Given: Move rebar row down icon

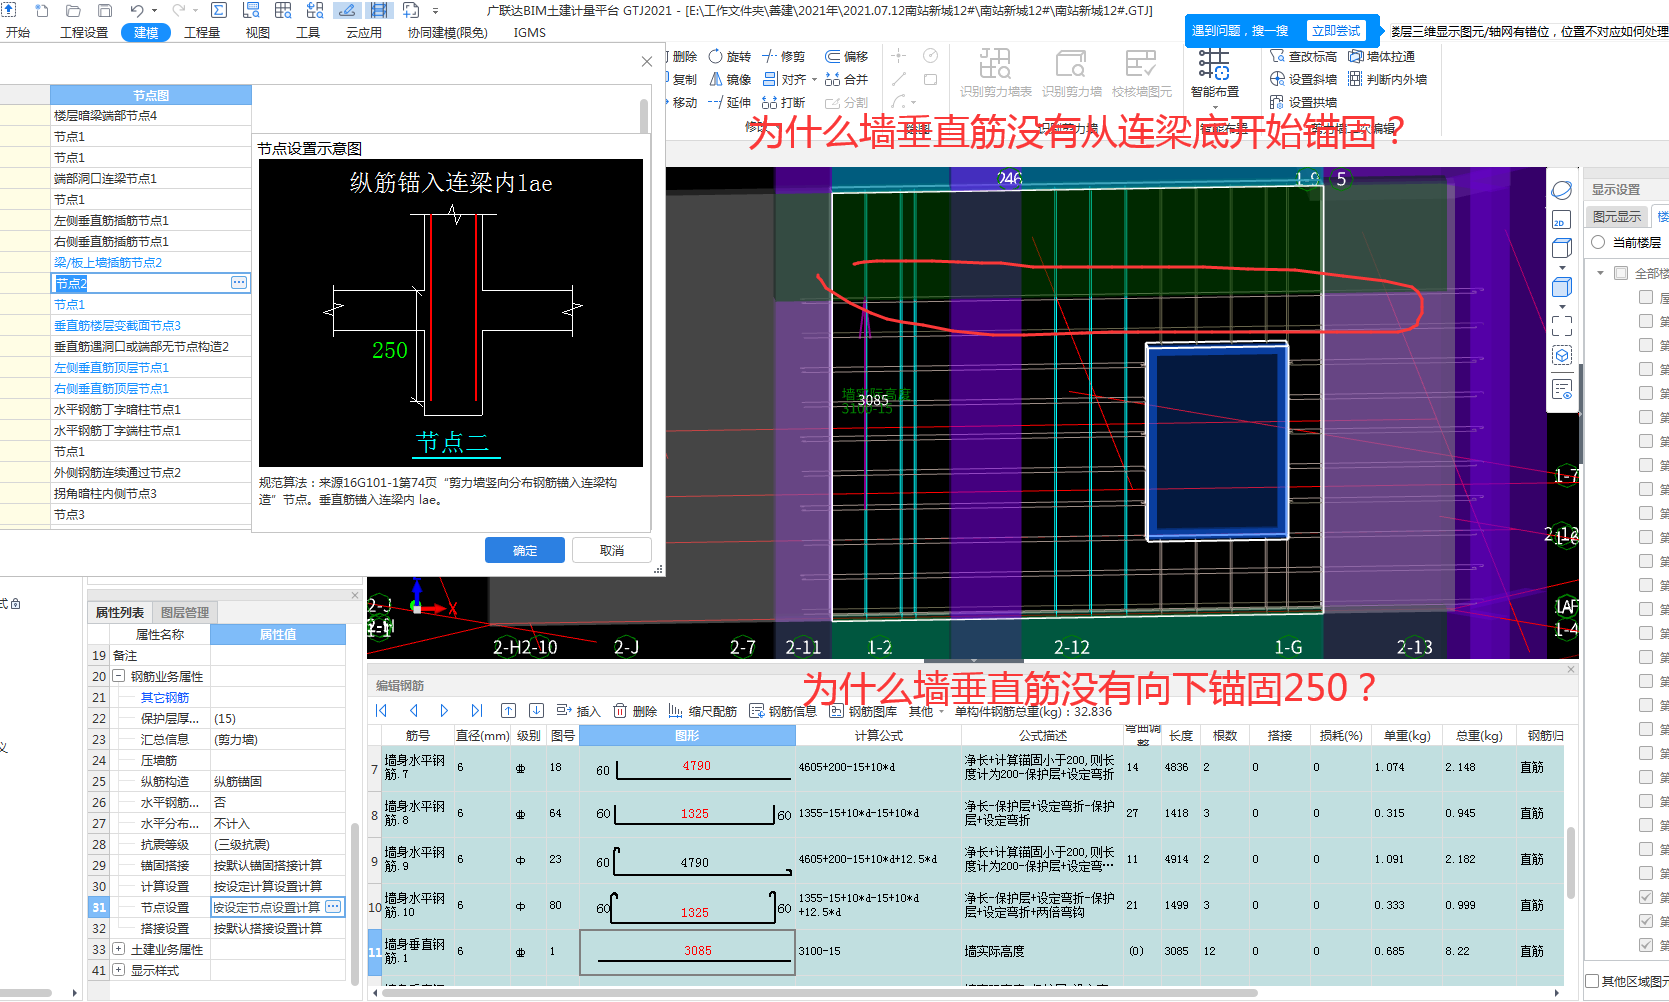Looking at the screenshot, I should (536, 711).
